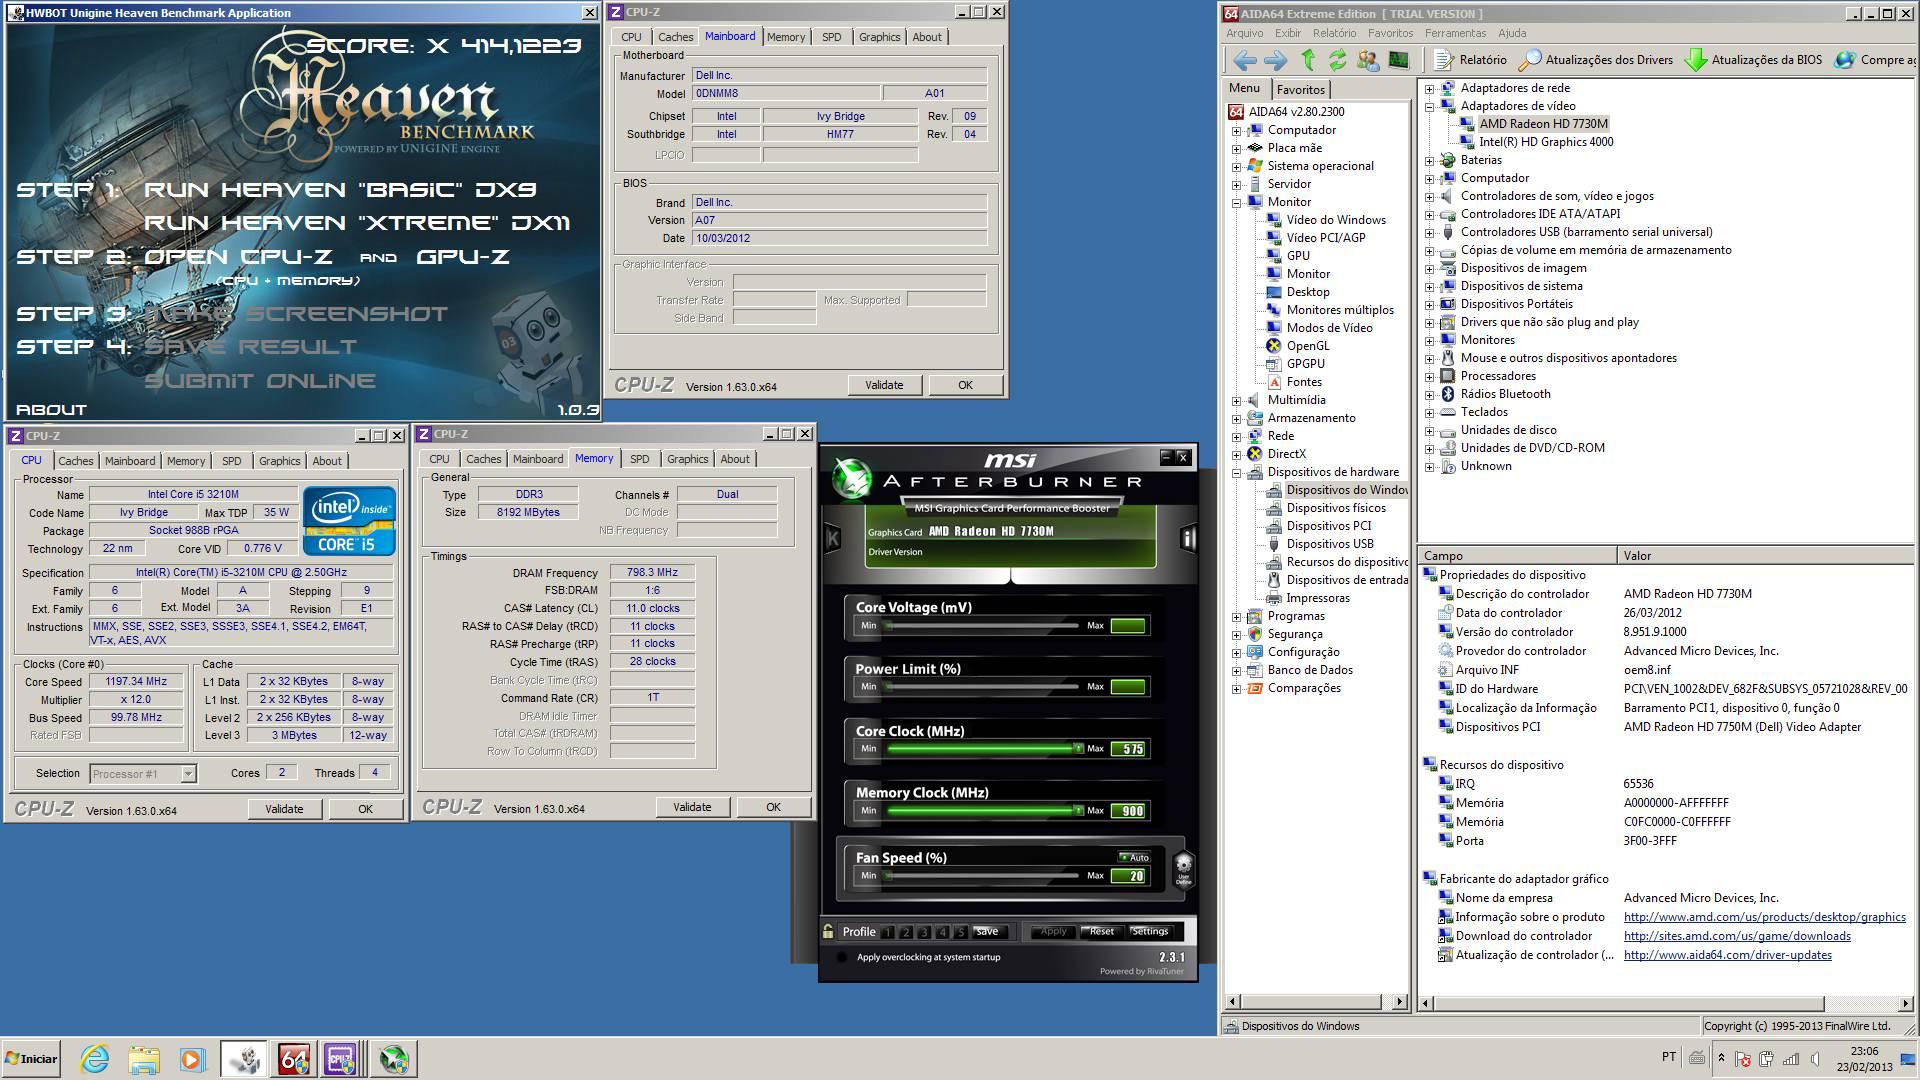
Task: Click the MSI Afterburner info 'i' icon
Action: point(1188,538)
